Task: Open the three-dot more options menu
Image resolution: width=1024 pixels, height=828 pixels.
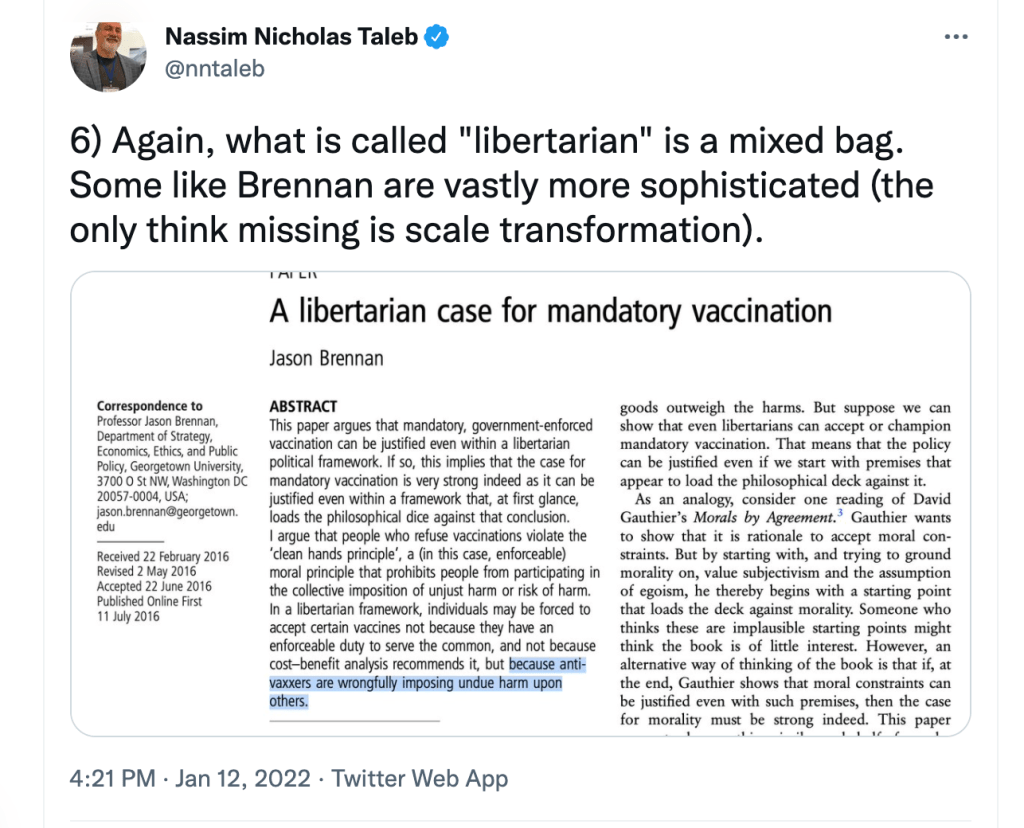Action: click(956, 37)
